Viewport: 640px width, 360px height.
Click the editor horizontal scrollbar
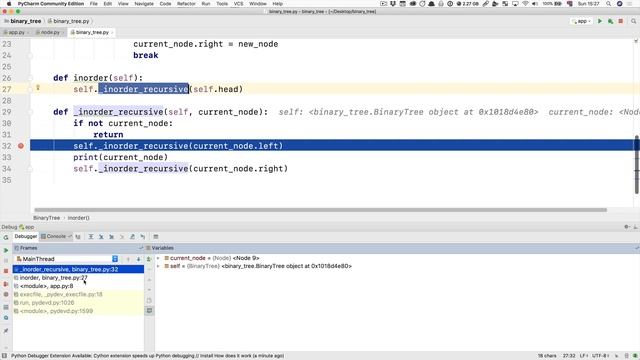[x=320, y=210]
